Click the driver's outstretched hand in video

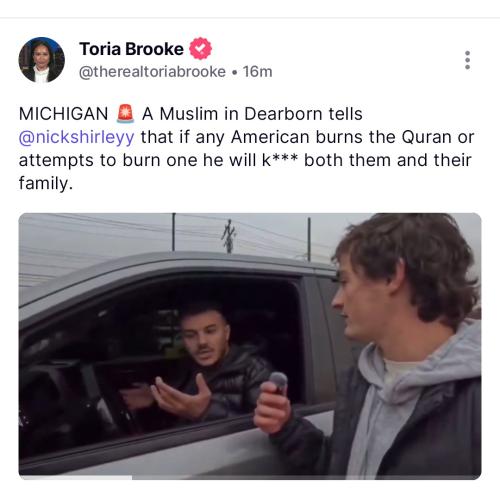click(182, 396)
